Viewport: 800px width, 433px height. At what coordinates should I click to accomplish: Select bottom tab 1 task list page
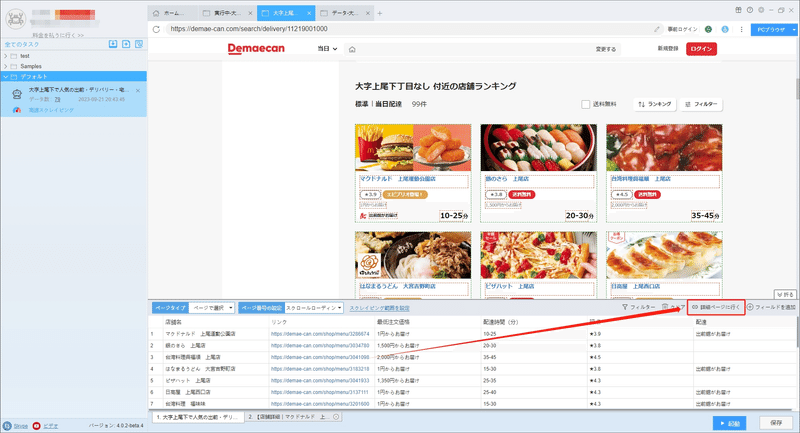198,417
